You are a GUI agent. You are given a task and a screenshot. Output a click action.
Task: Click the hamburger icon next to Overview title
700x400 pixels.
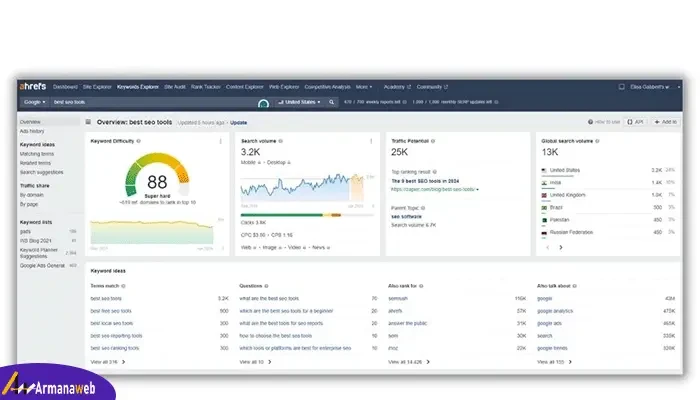[x=88, y=122]
